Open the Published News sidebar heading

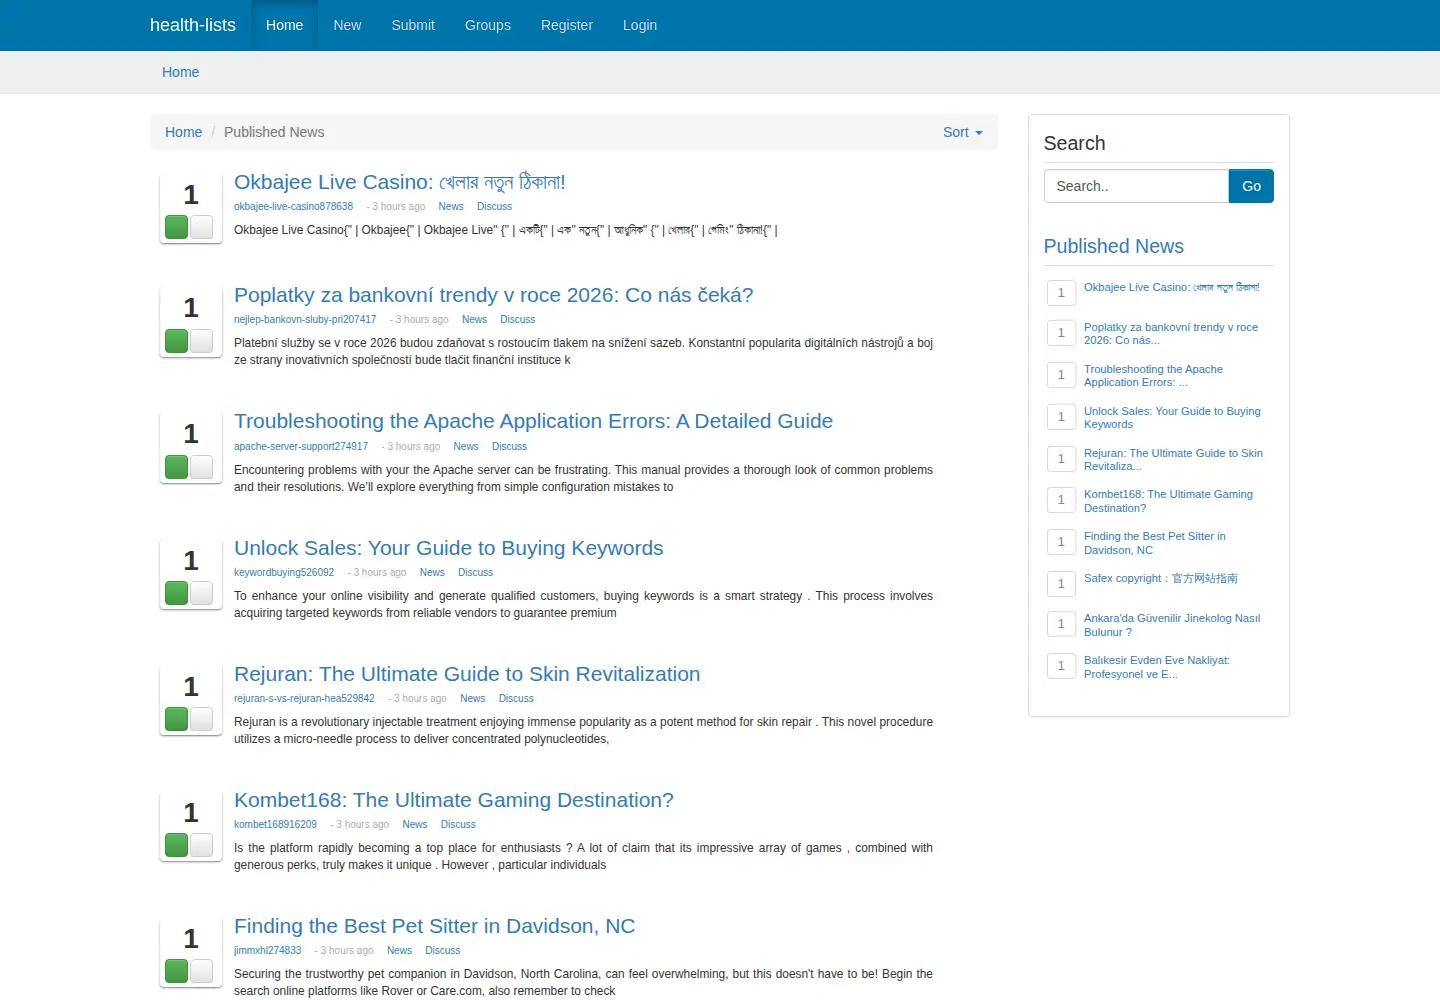(x=1113, y=246)
